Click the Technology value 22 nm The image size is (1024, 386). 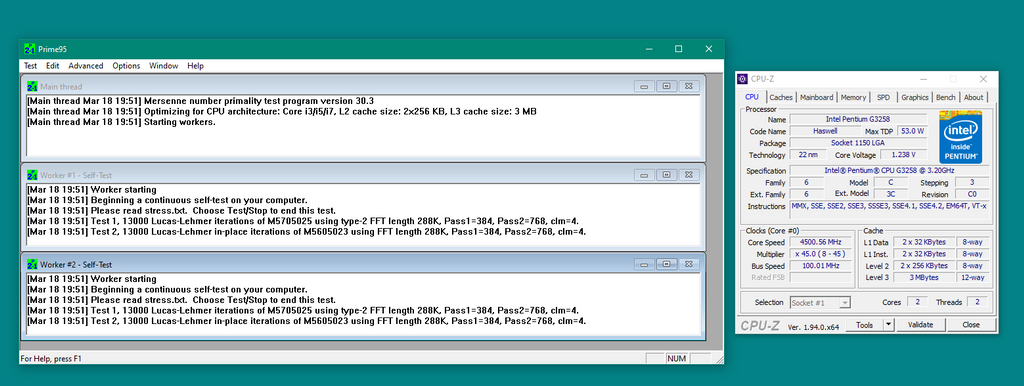pyautogui.click(x=808, y=155)
